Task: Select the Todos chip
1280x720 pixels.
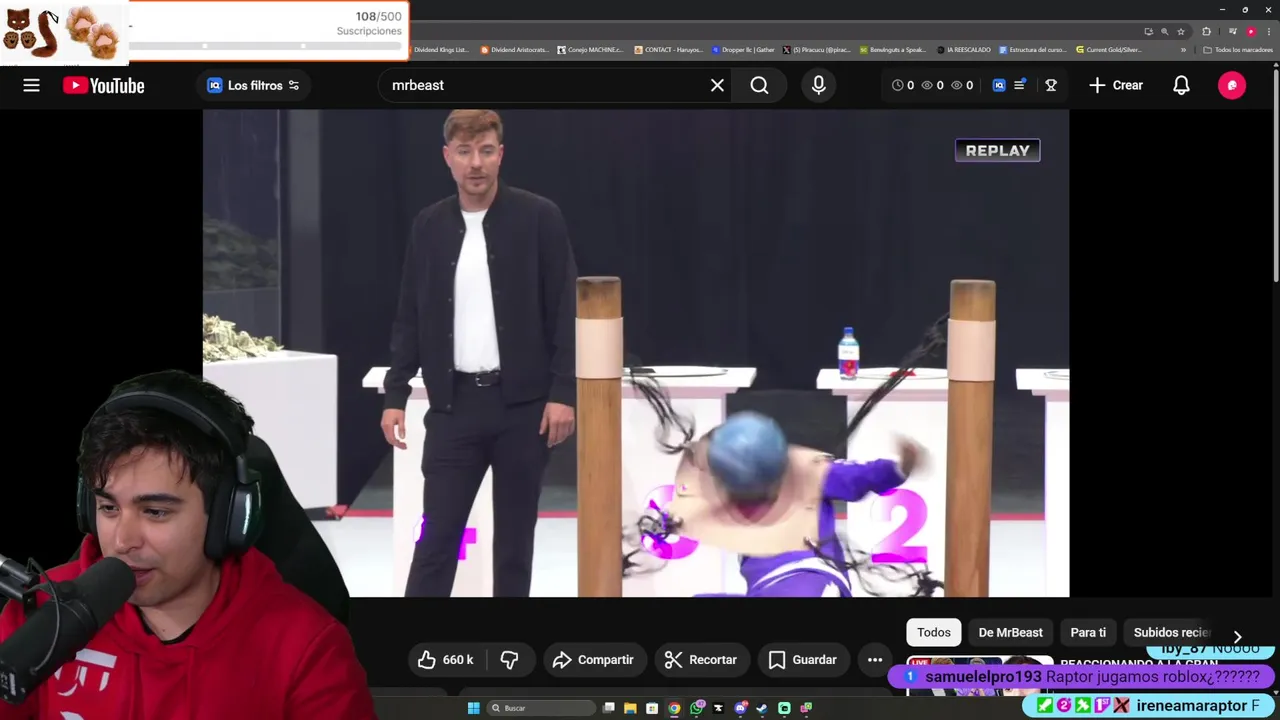Action: click(934, 632)
